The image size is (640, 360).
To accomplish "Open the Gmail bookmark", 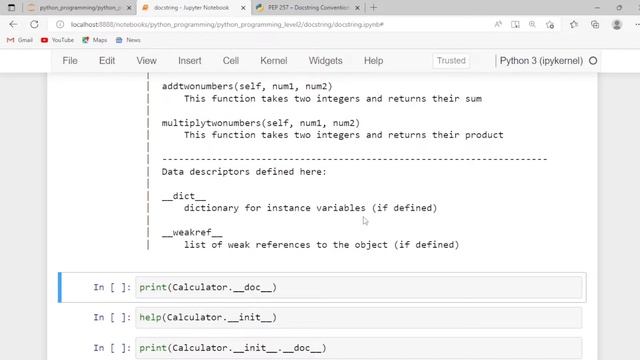I will click(20, 40).
